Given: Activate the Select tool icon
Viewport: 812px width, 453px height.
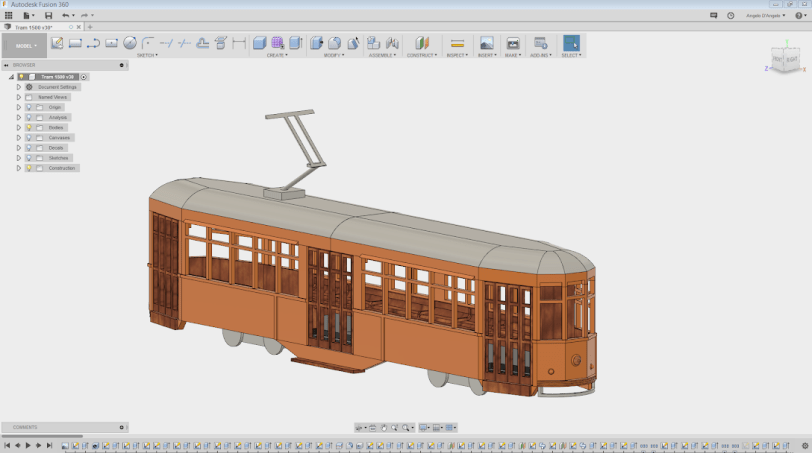Looking at the screenshot, I should coord(571,43).
